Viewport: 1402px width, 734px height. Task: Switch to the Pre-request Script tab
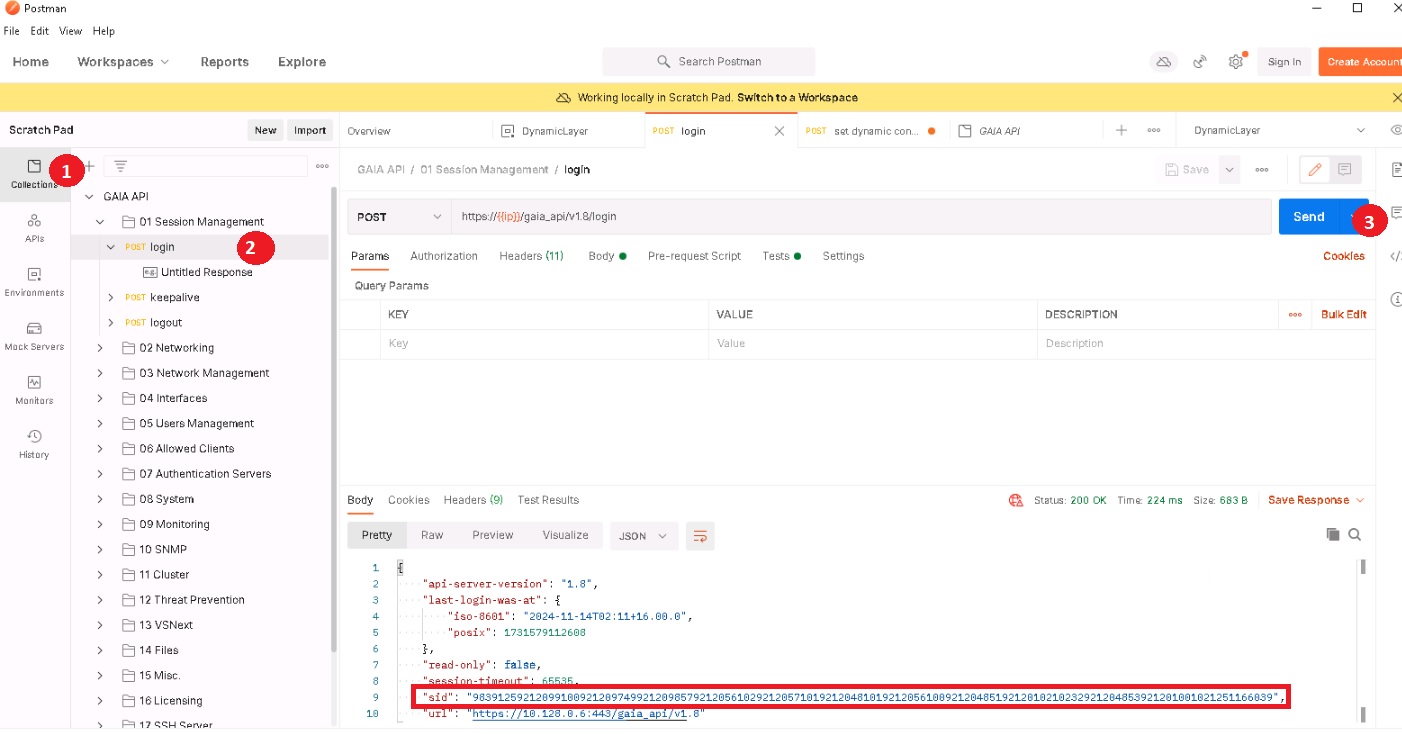[x=694, y=256]
